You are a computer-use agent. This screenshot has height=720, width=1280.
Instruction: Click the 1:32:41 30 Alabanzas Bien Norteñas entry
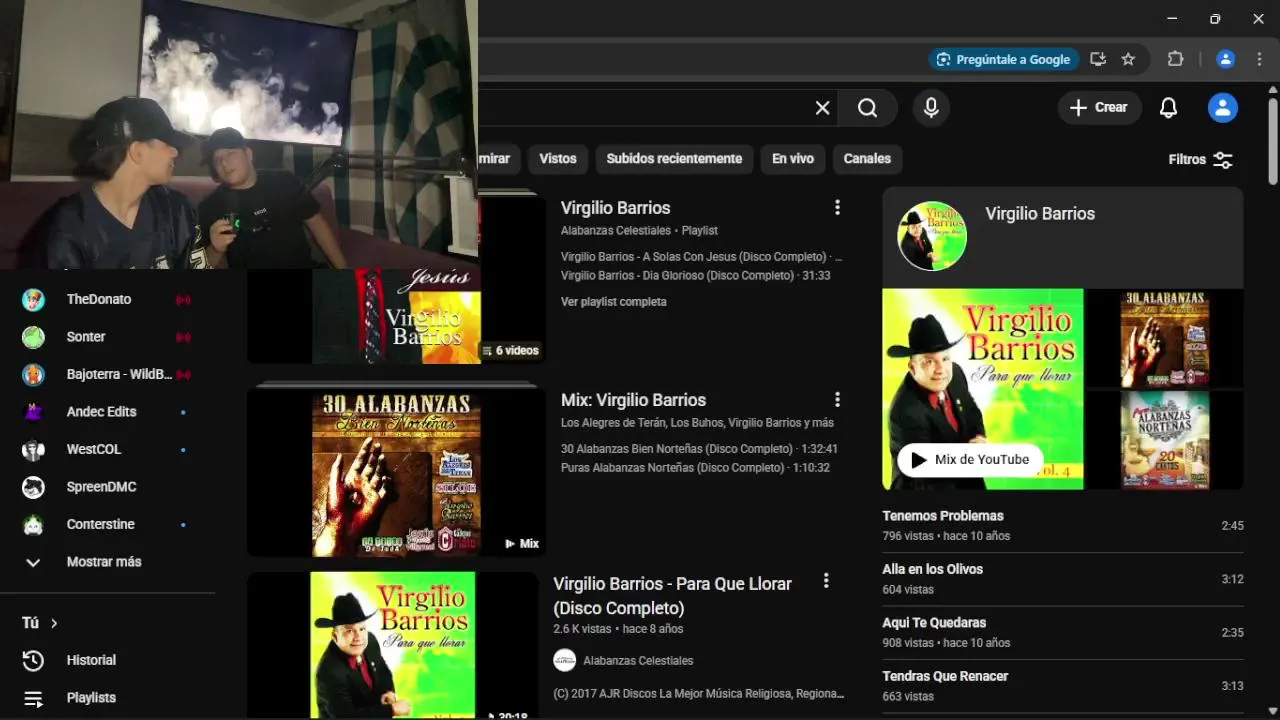click(699, 449)
